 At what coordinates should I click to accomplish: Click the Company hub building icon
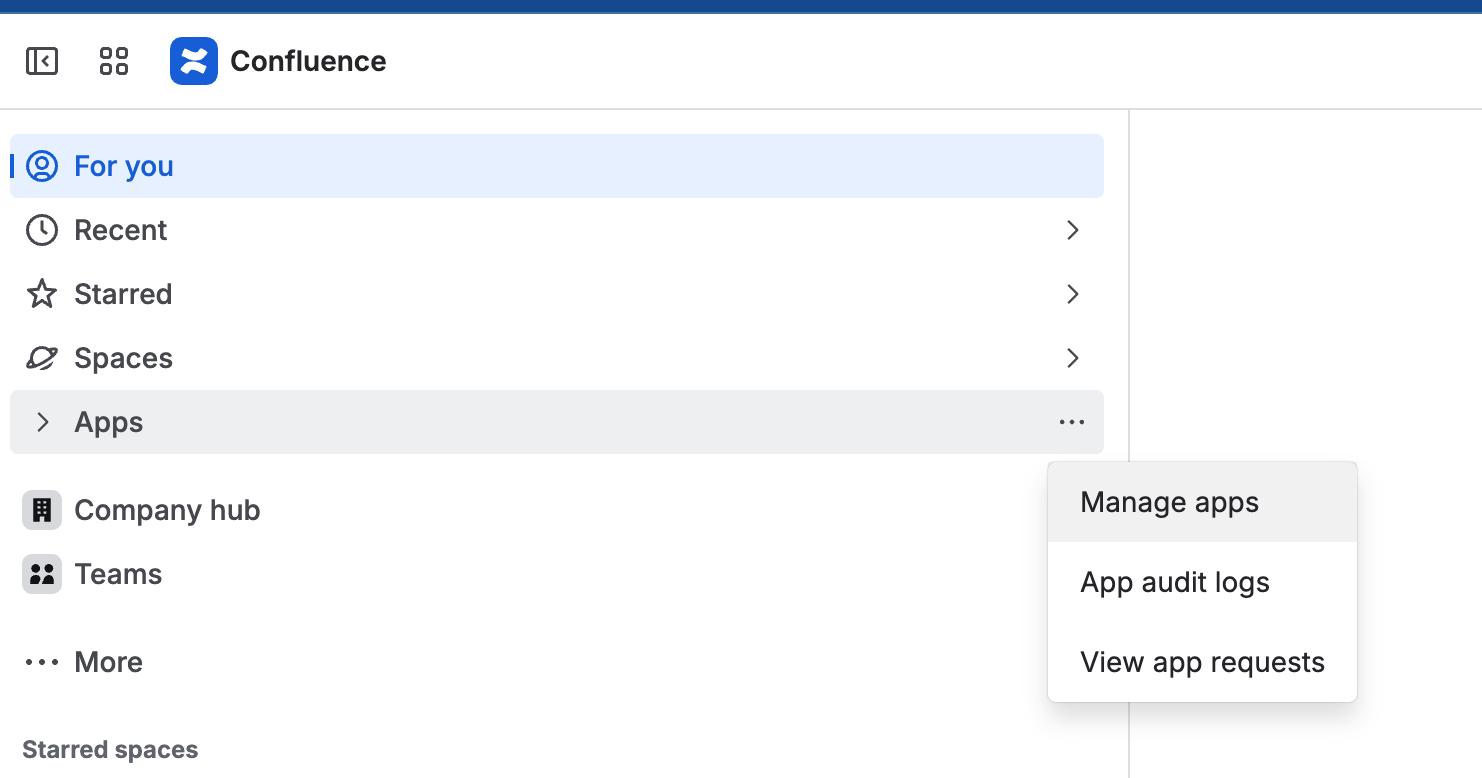click(42, 510)
